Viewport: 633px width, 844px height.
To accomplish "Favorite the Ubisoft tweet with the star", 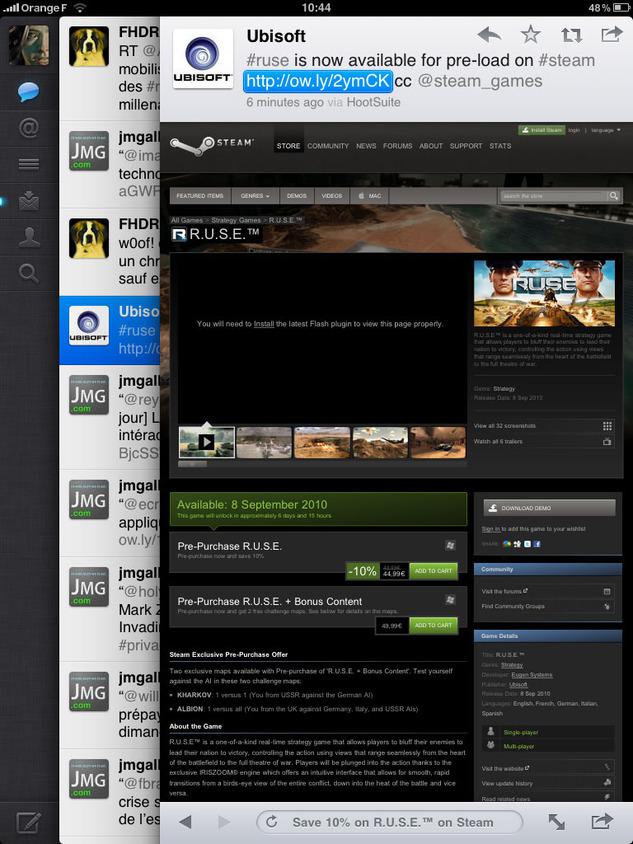I will [x=530, y=35].
